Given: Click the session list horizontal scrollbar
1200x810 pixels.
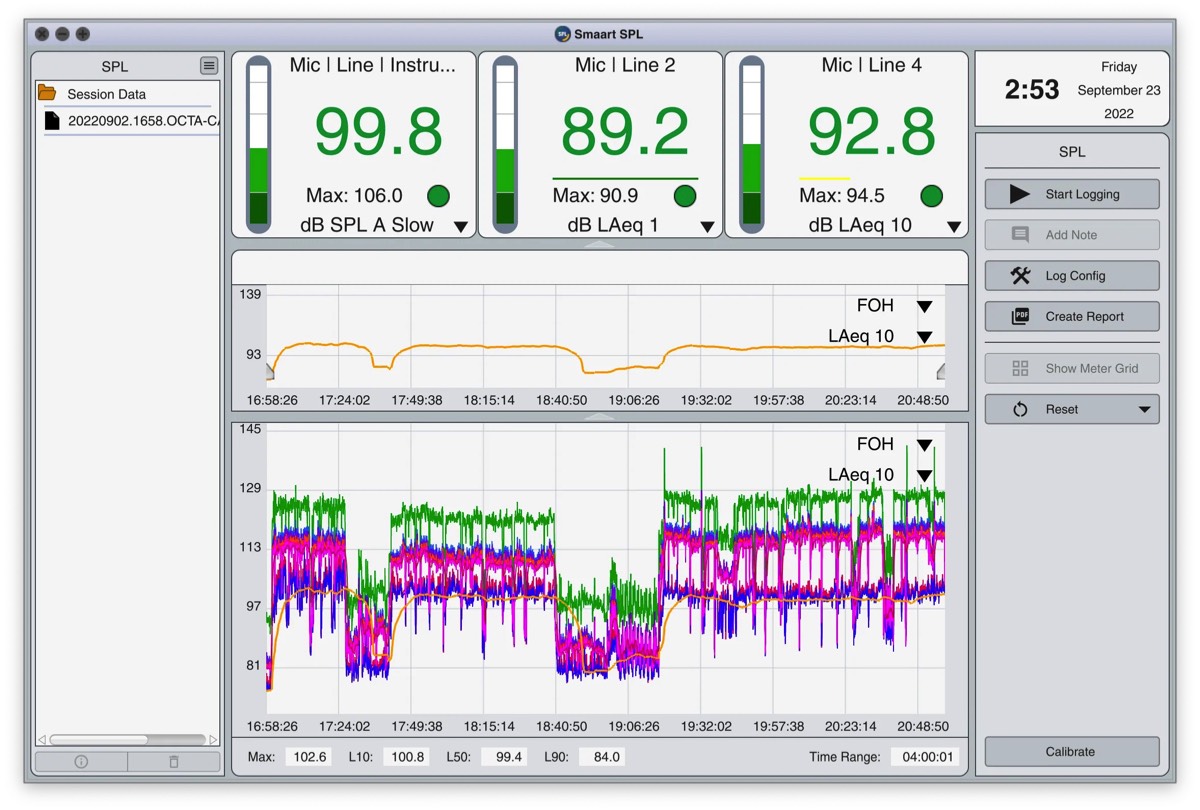Looking at the screenshot, I should 98,740.
